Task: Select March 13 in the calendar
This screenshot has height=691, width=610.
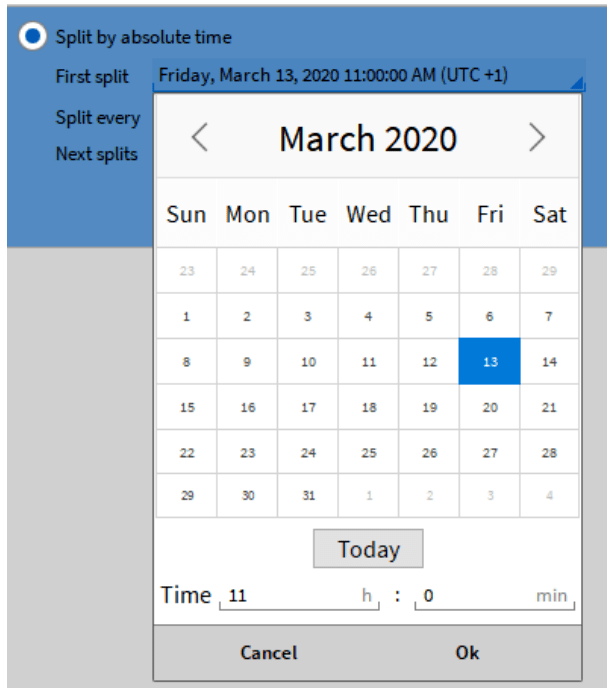Action: click(x=489, y=362)
